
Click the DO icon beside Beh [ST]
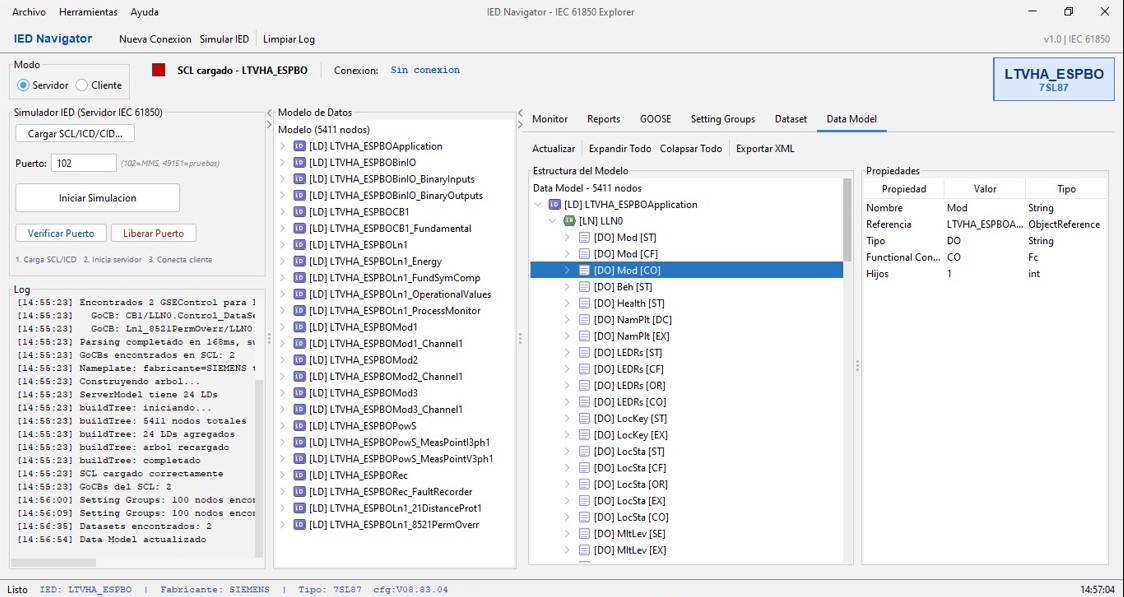(x=584, y=287)
